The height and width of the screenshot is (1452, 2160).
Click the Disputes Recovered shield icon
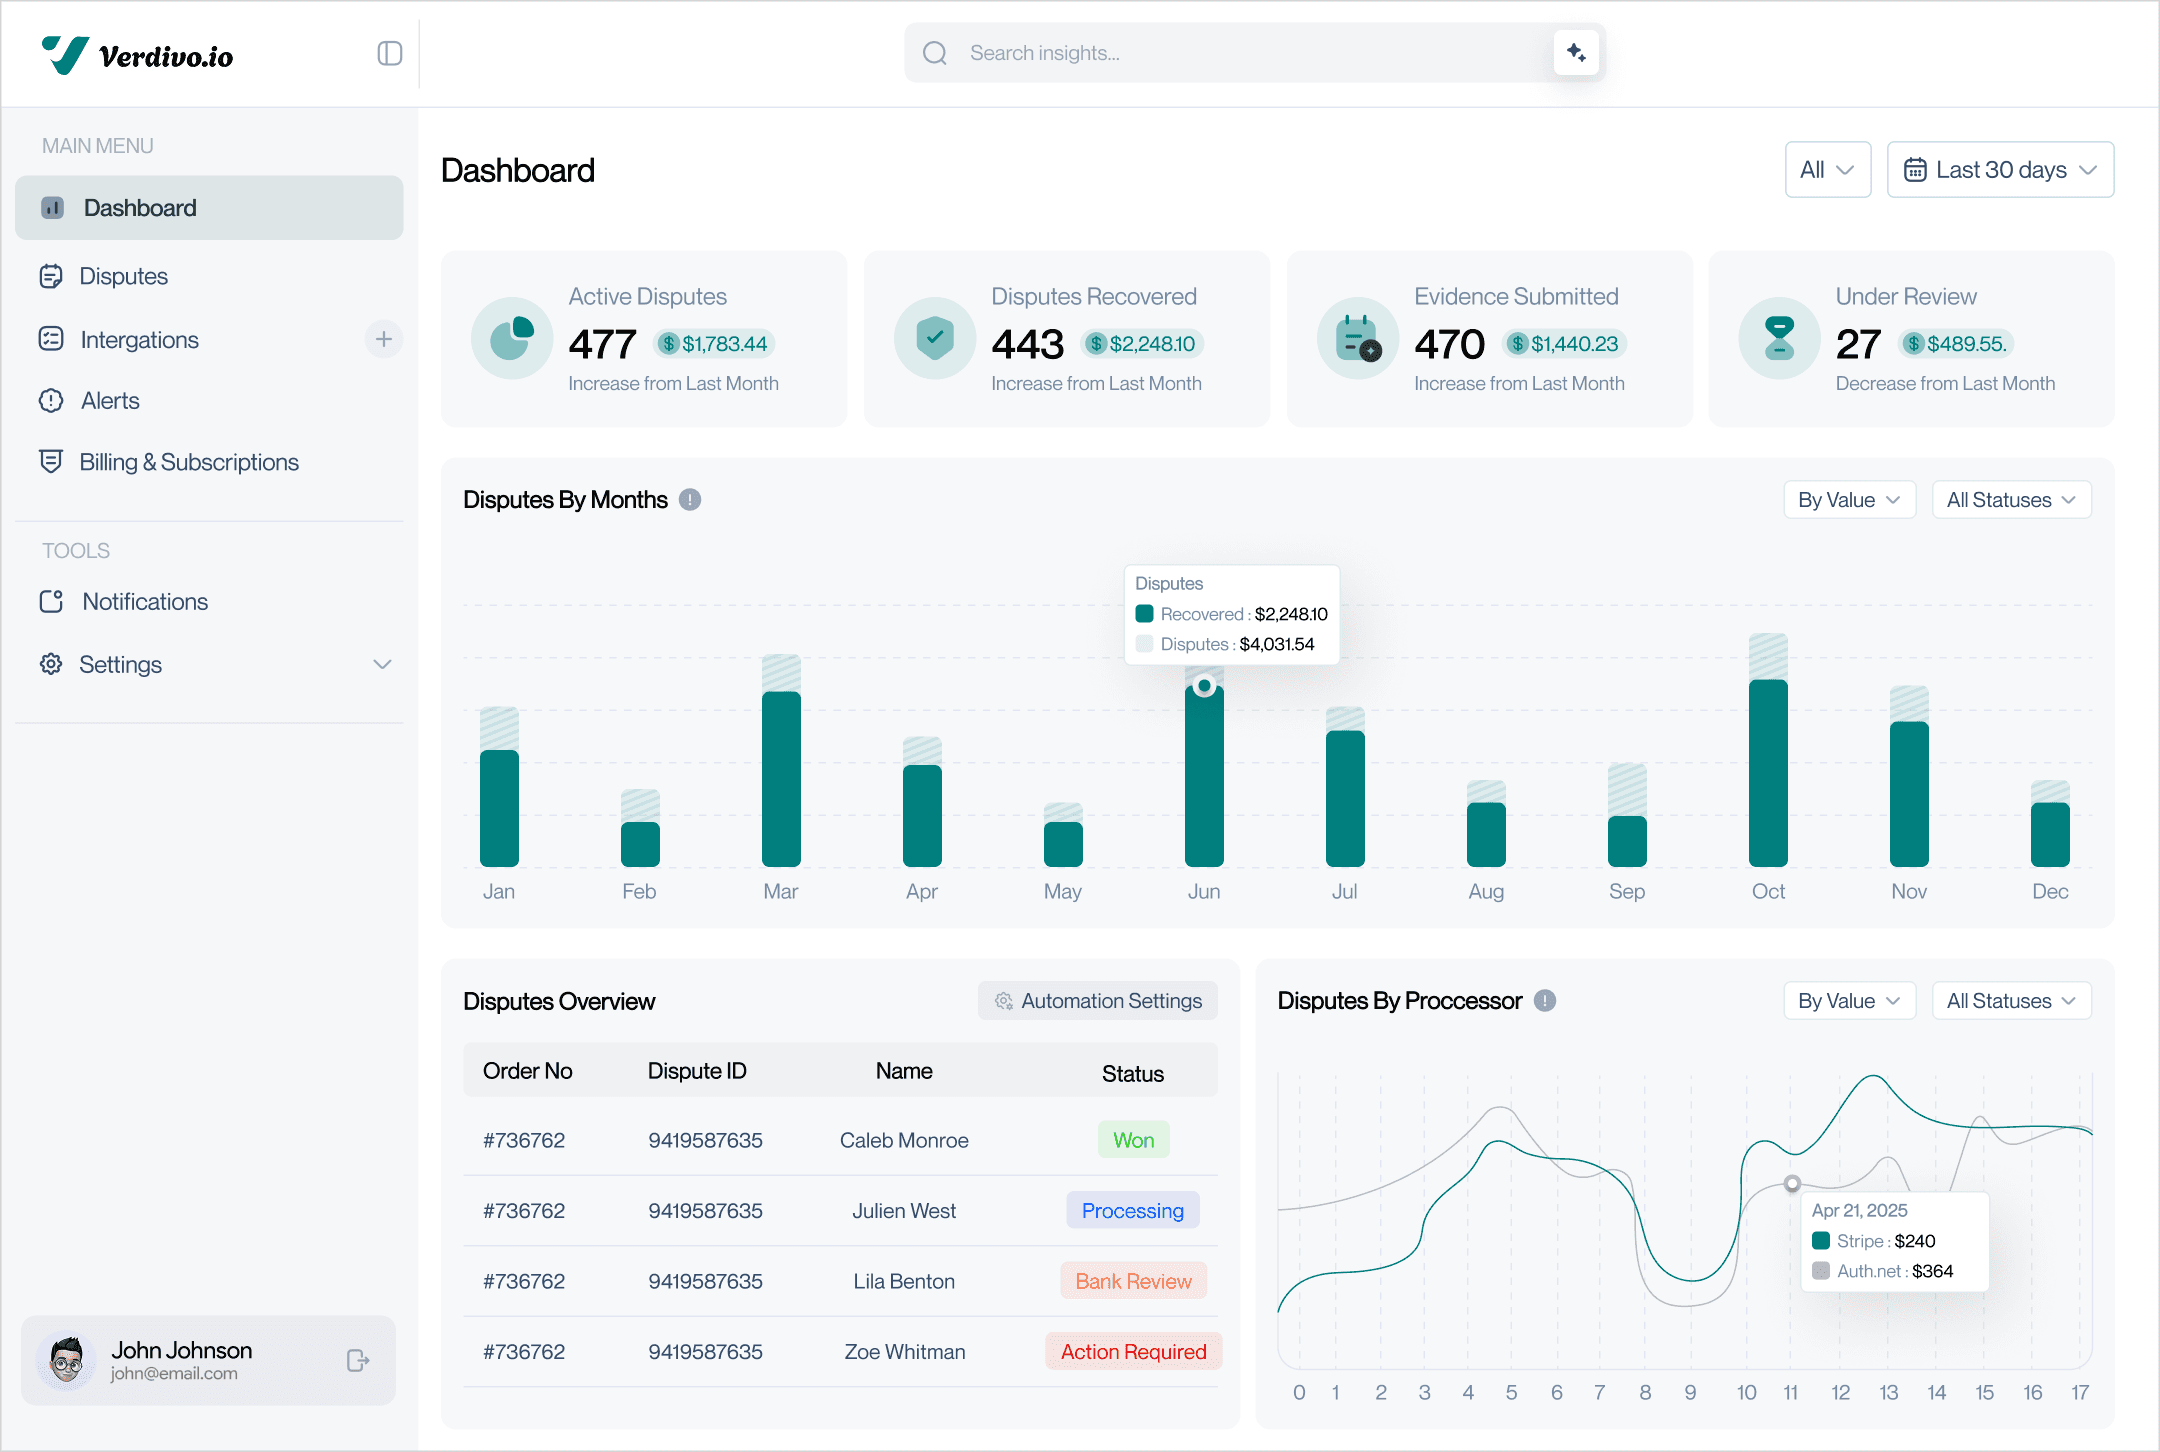pyautogui.click(x=934, y=338)
